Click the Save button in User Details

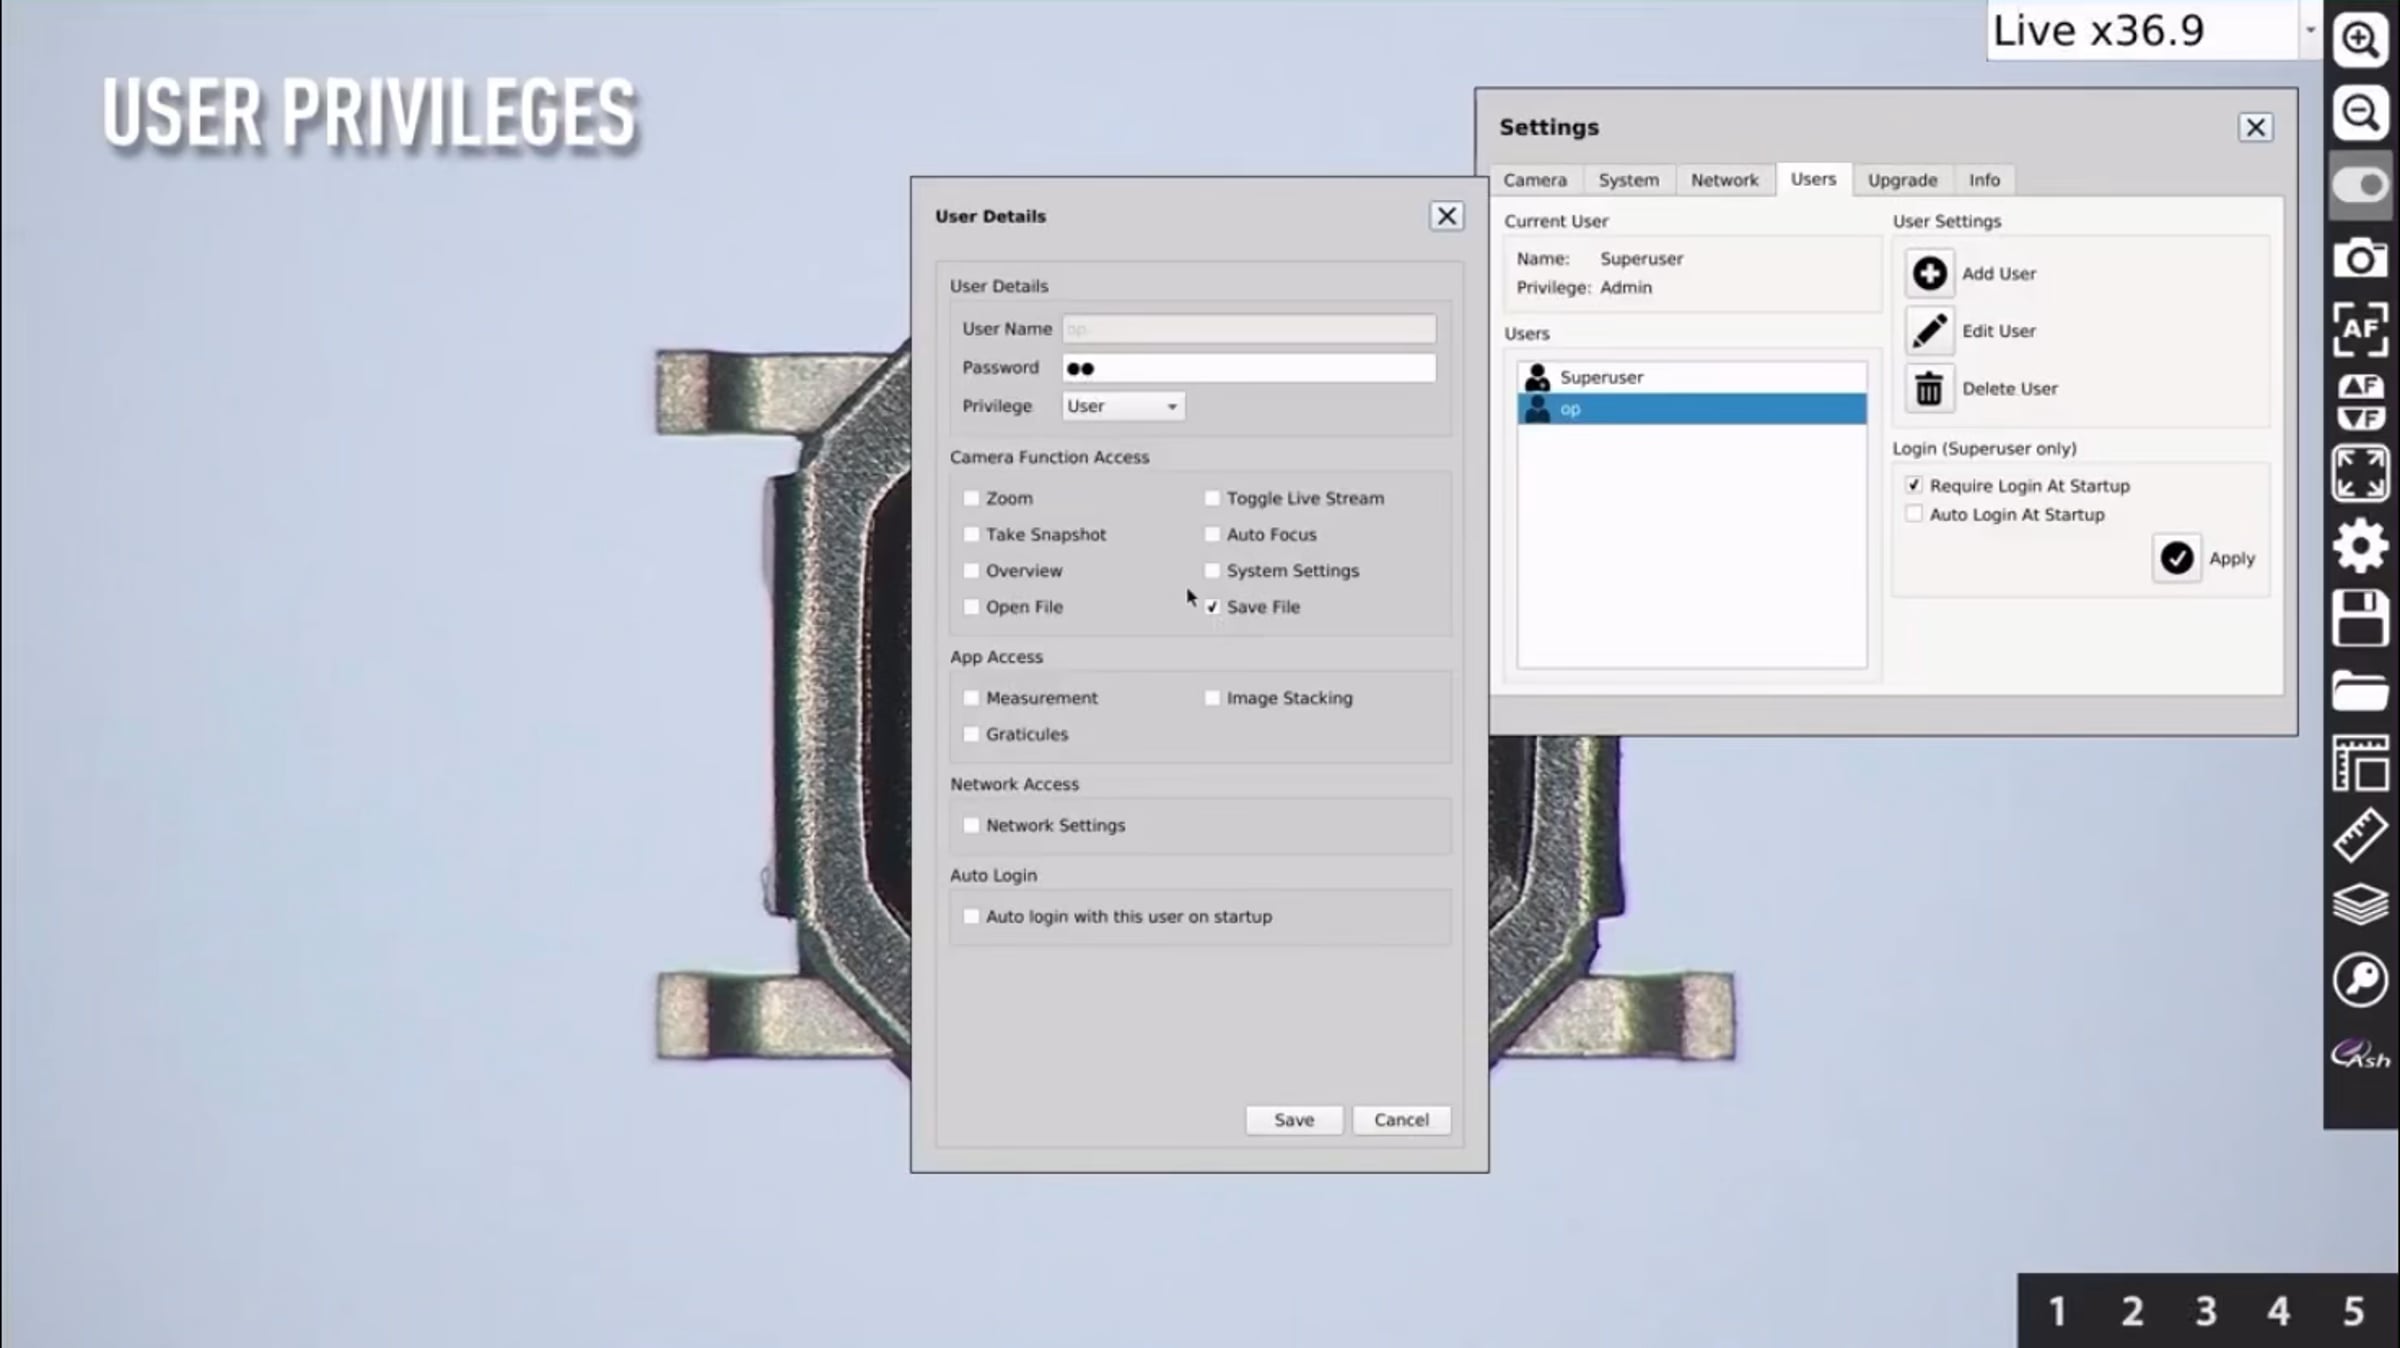1294,1120
